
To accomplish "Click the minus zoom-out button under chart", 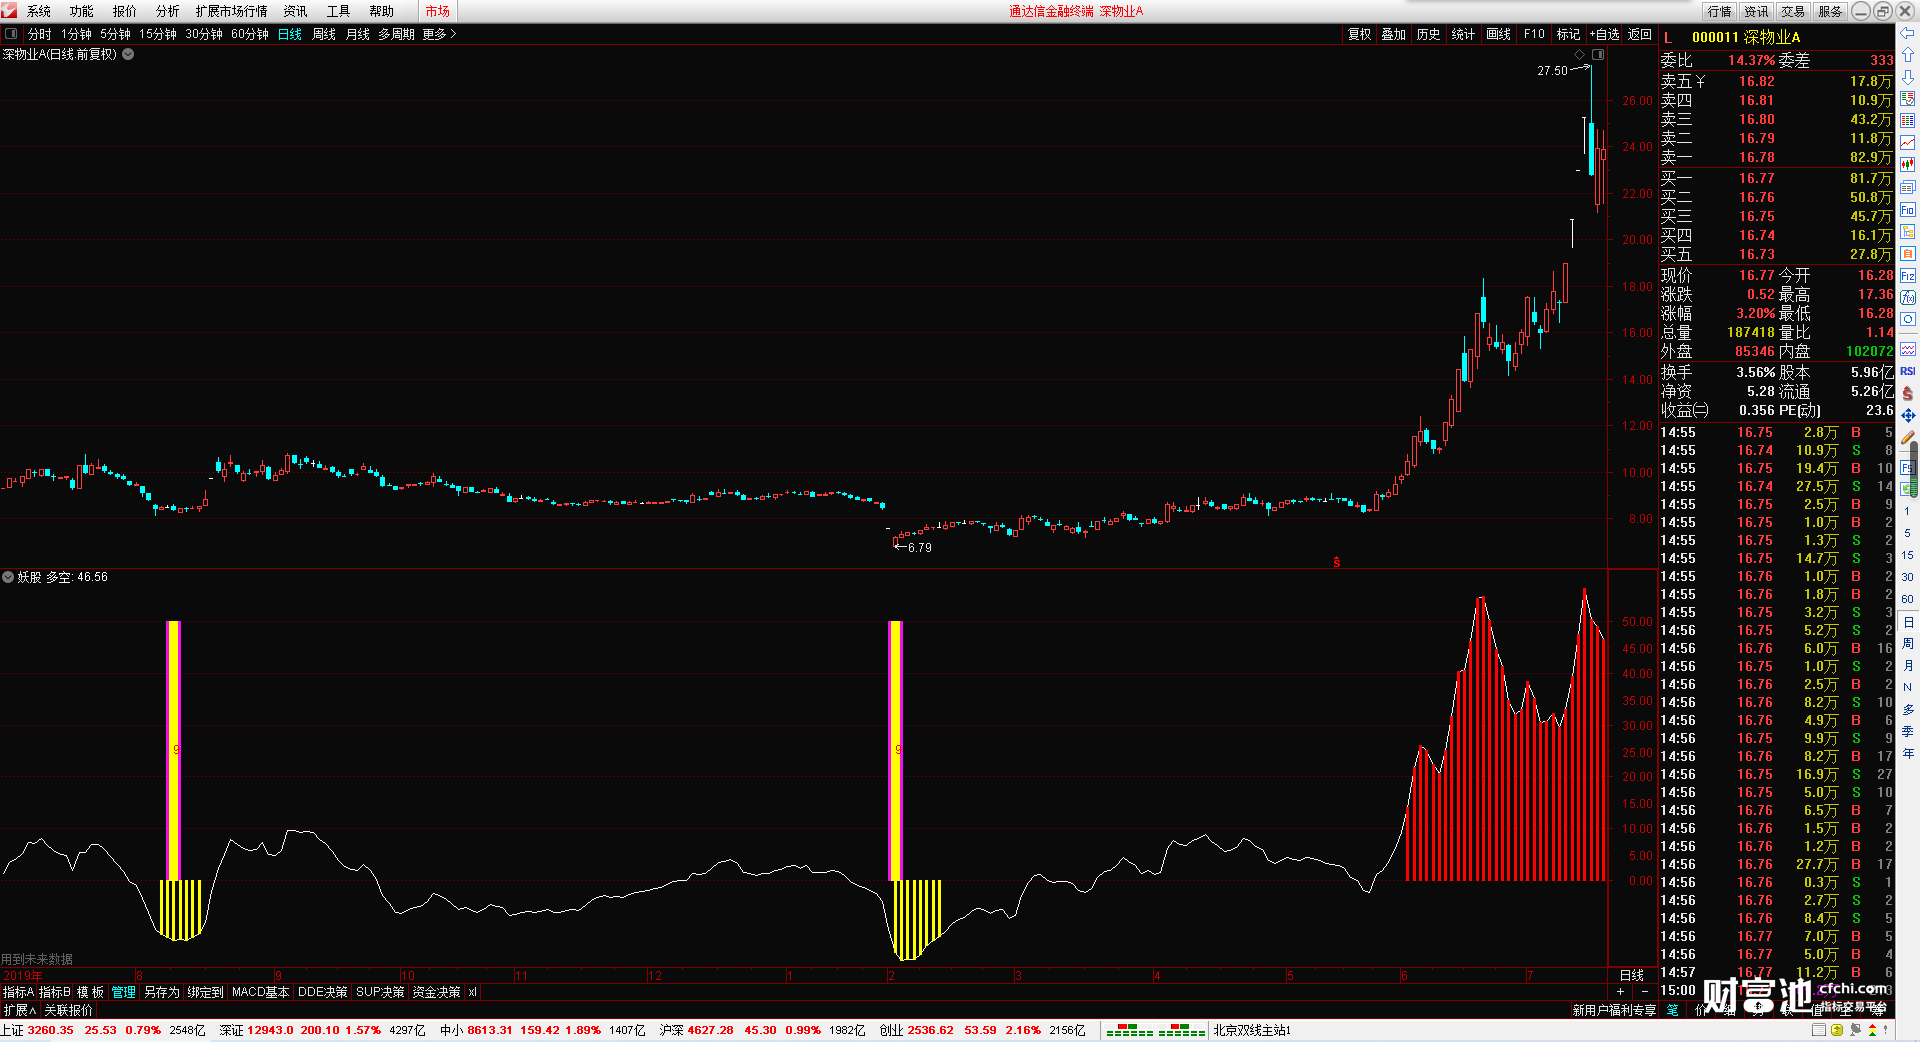I will click(x=1645, y=991).
